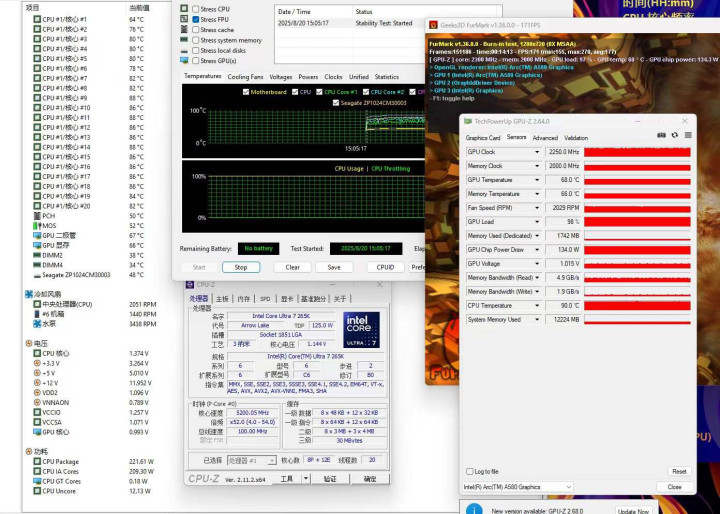Click the 水泵 pump fan icon
This screenshot has width=720, height=514.
[37, 324]
